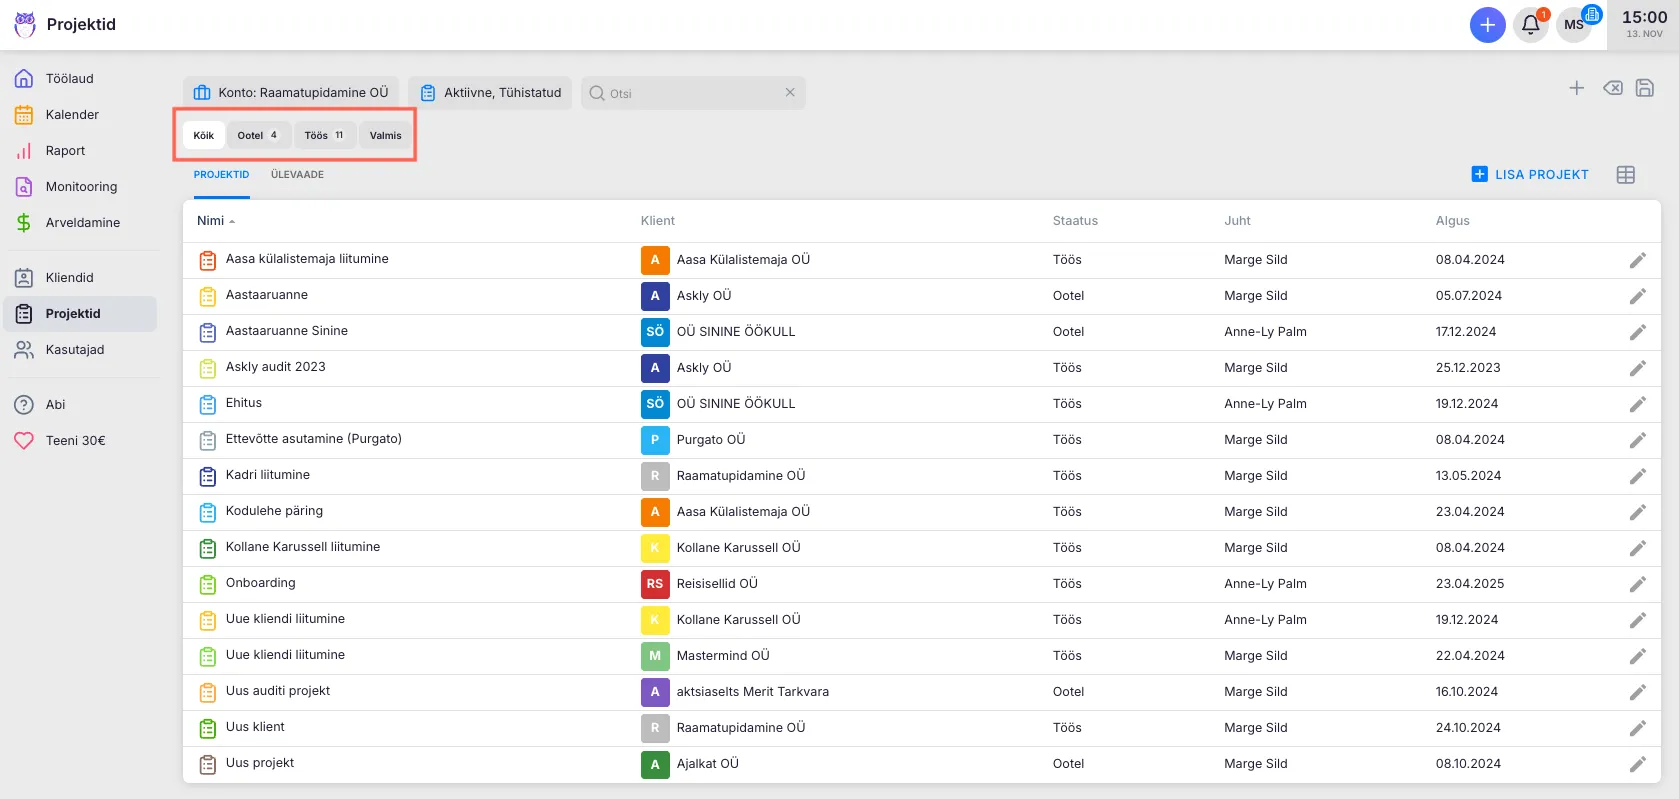Click the blue plus create button
This screenshot has height=799, width=1679.
[1487, 25]
